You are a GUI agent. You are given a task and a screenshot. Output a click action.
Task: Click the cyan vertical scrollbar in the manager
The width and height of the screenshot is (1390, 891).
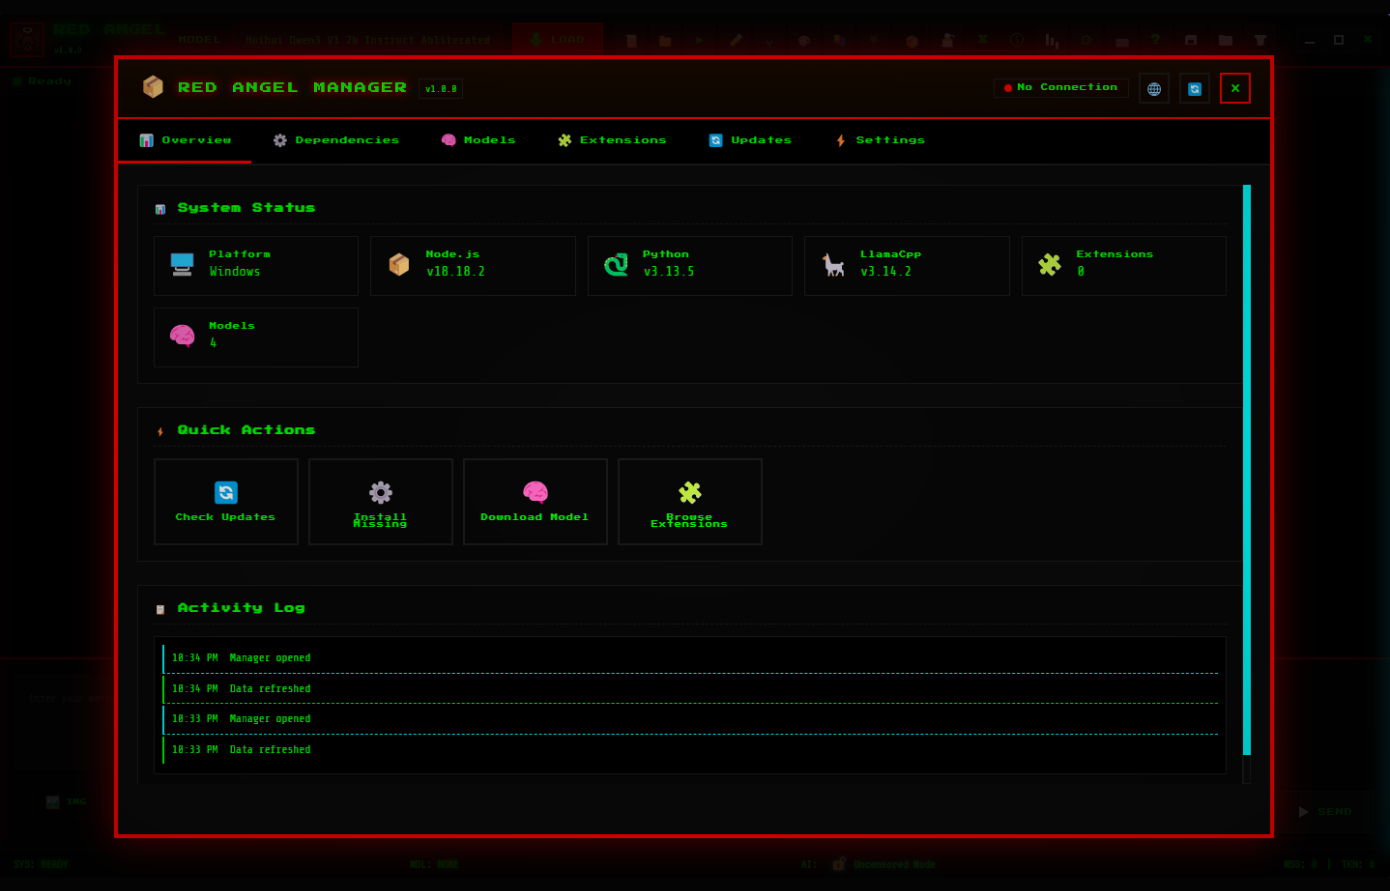coord(1247,468)
